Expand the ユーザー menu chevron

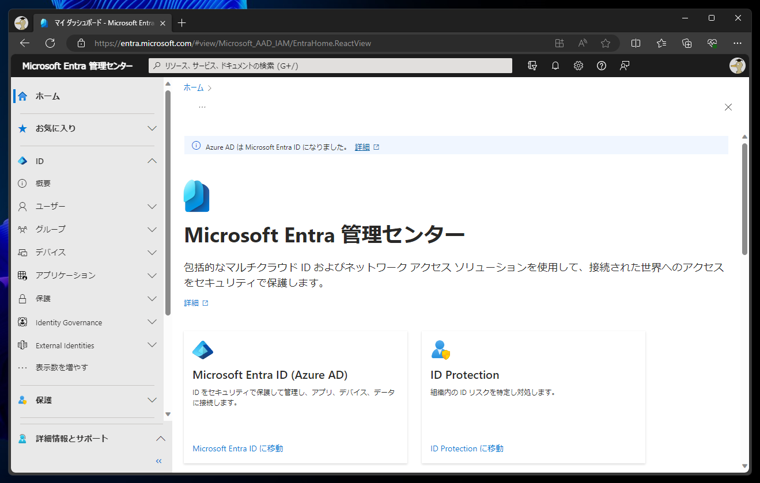click(x=152, y=206)
